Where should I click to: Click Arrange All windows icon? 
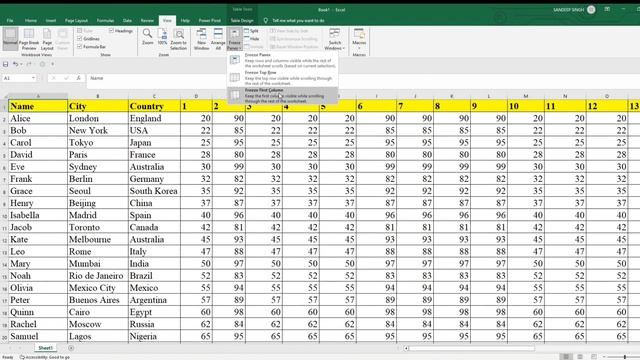click(218, 34)
